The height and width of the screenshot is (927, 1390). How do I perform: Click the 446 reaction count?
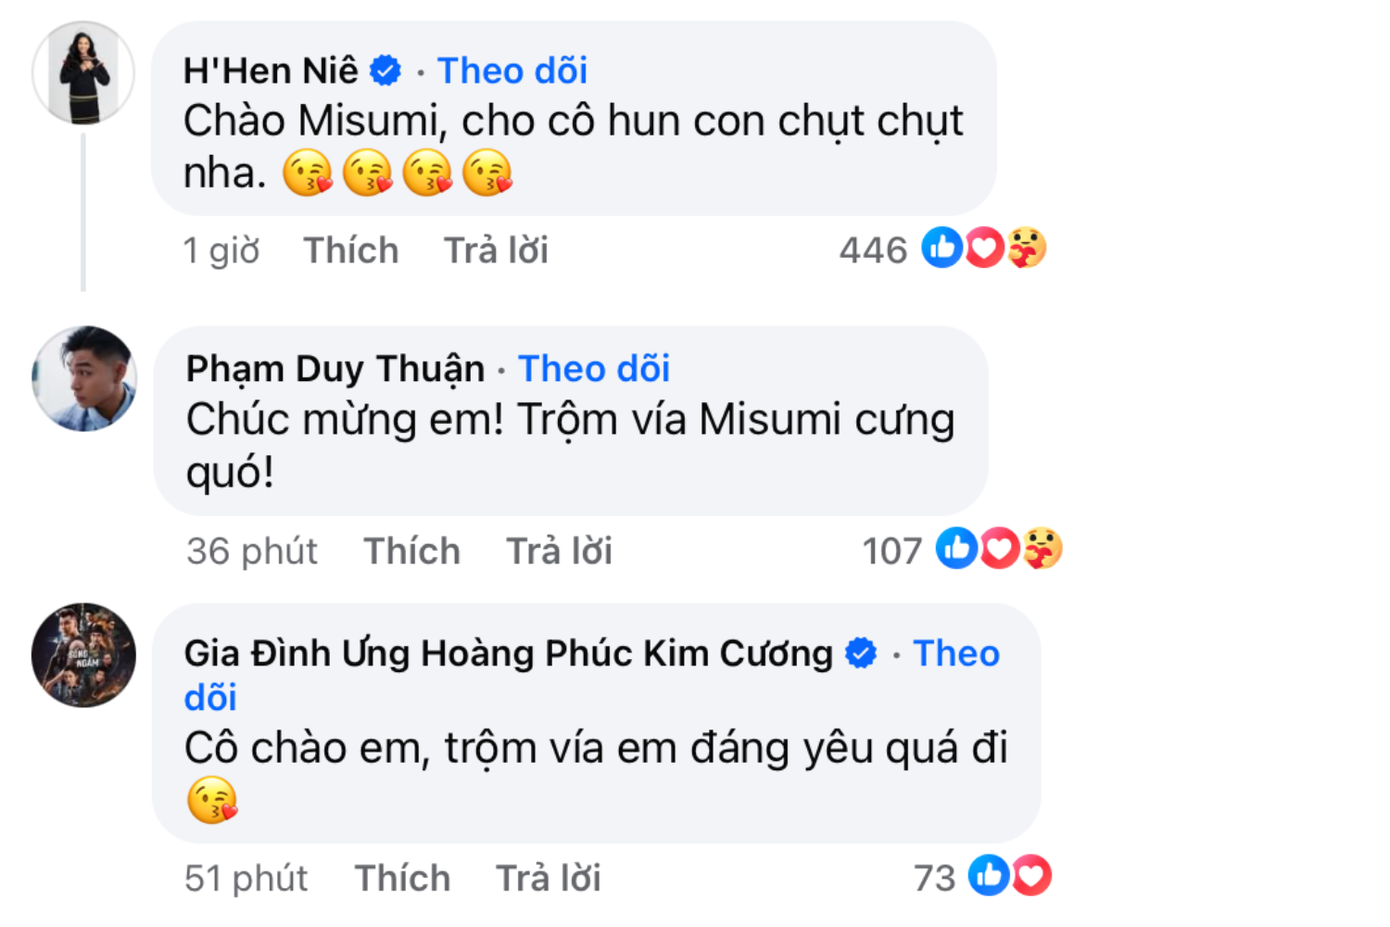(x=872, y=249)
